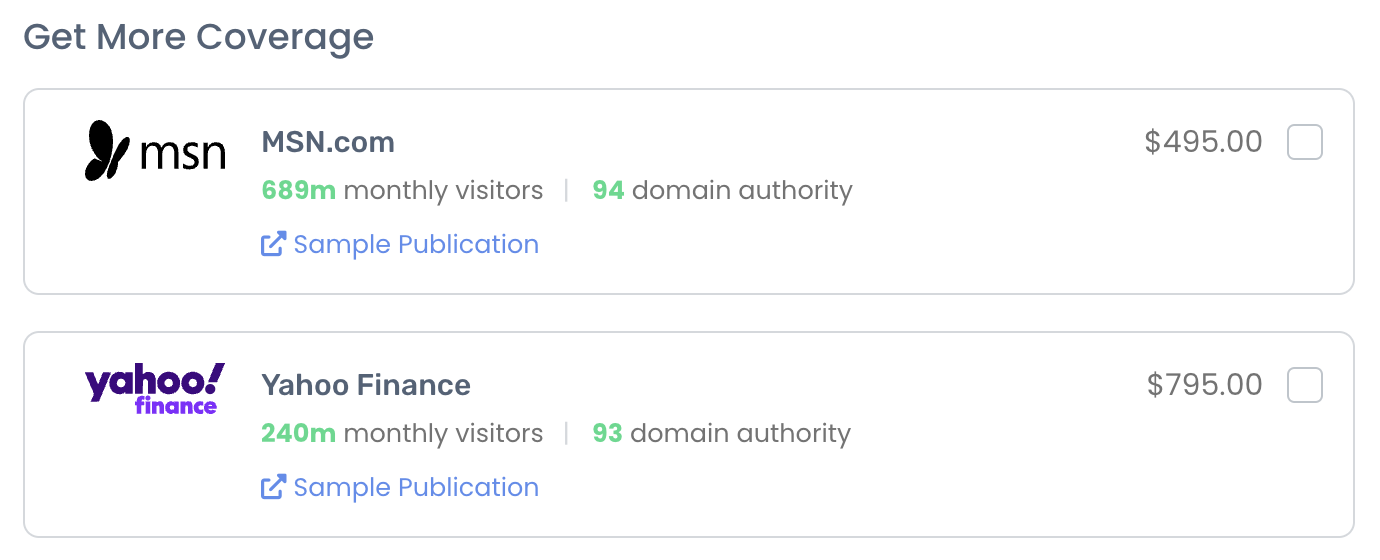Click the 93 domain authority text
The width and height of the screenshot is (1380, 560).
coord(721,433)
